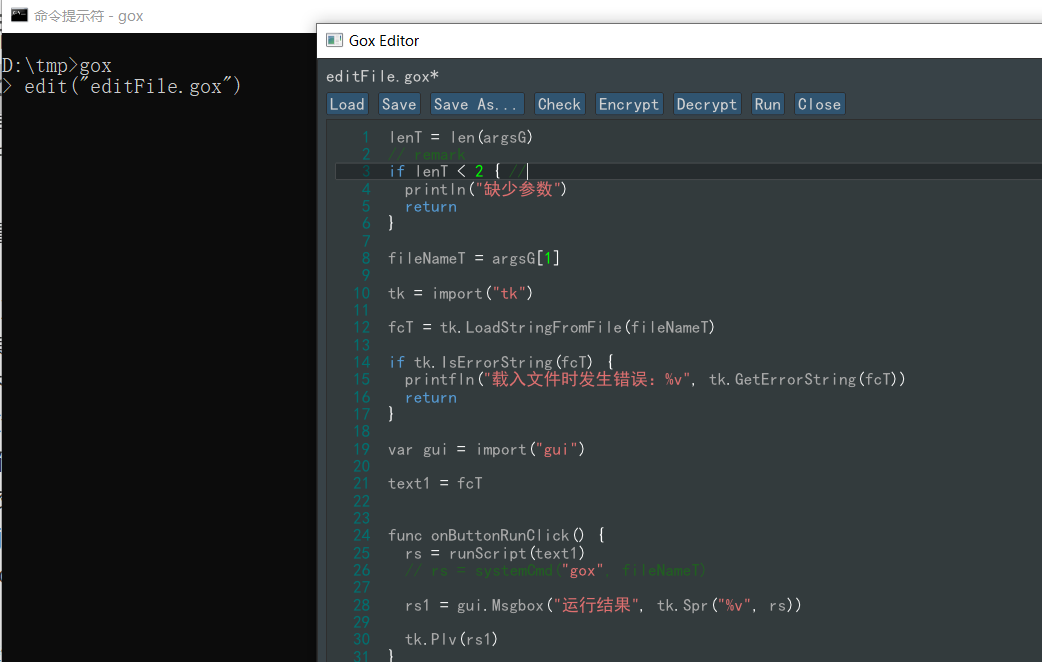Click the text1 = fcT line
Image resolution: width=1042 pixels, height=662 pixels.
click(435, 483)
